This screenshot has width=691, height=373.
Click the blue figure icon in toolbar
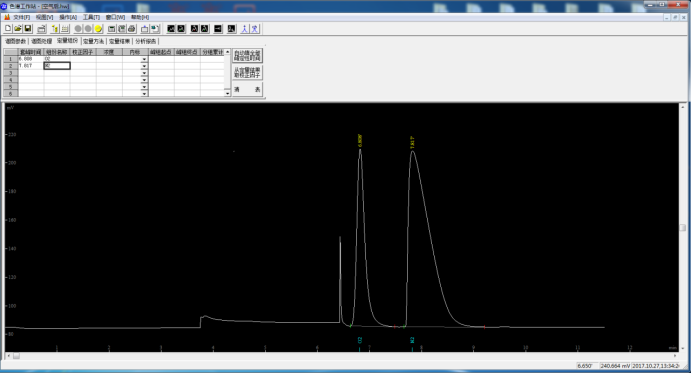point(245,29)
